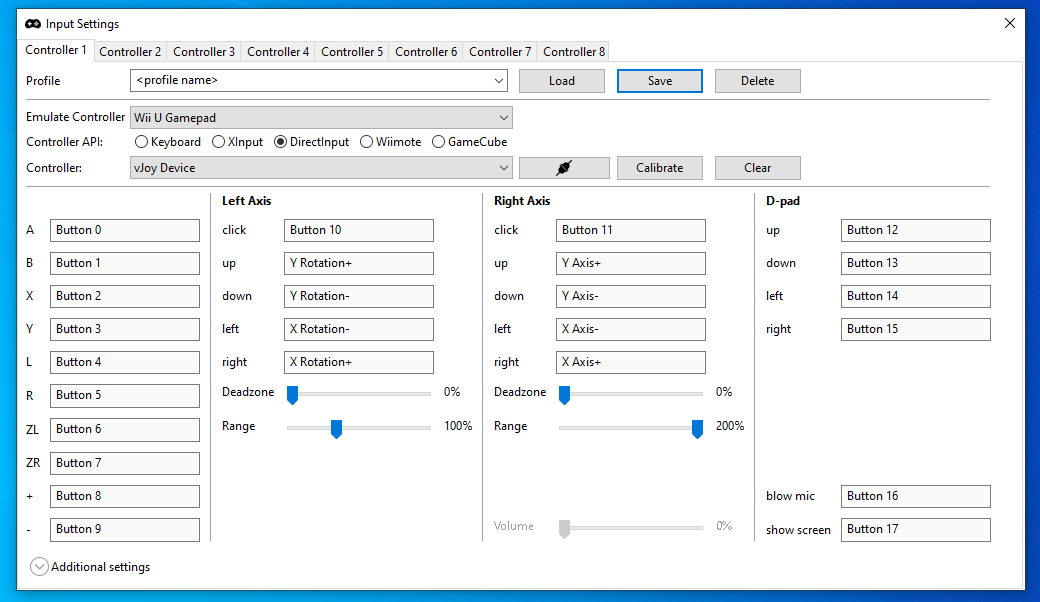Switch to the Controller 3 tab
Screen dimensions: 1040x602
[x=204, y=52]
